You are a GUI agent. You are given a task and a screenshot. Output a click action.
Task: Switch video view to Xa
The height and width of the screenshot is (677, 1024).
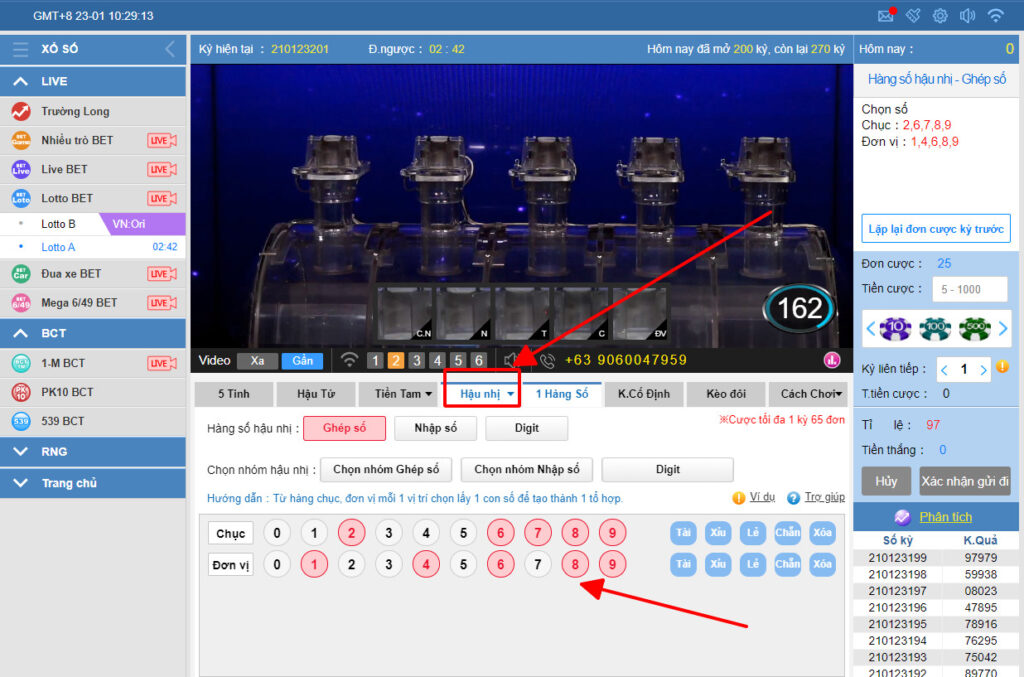(257, 361)
